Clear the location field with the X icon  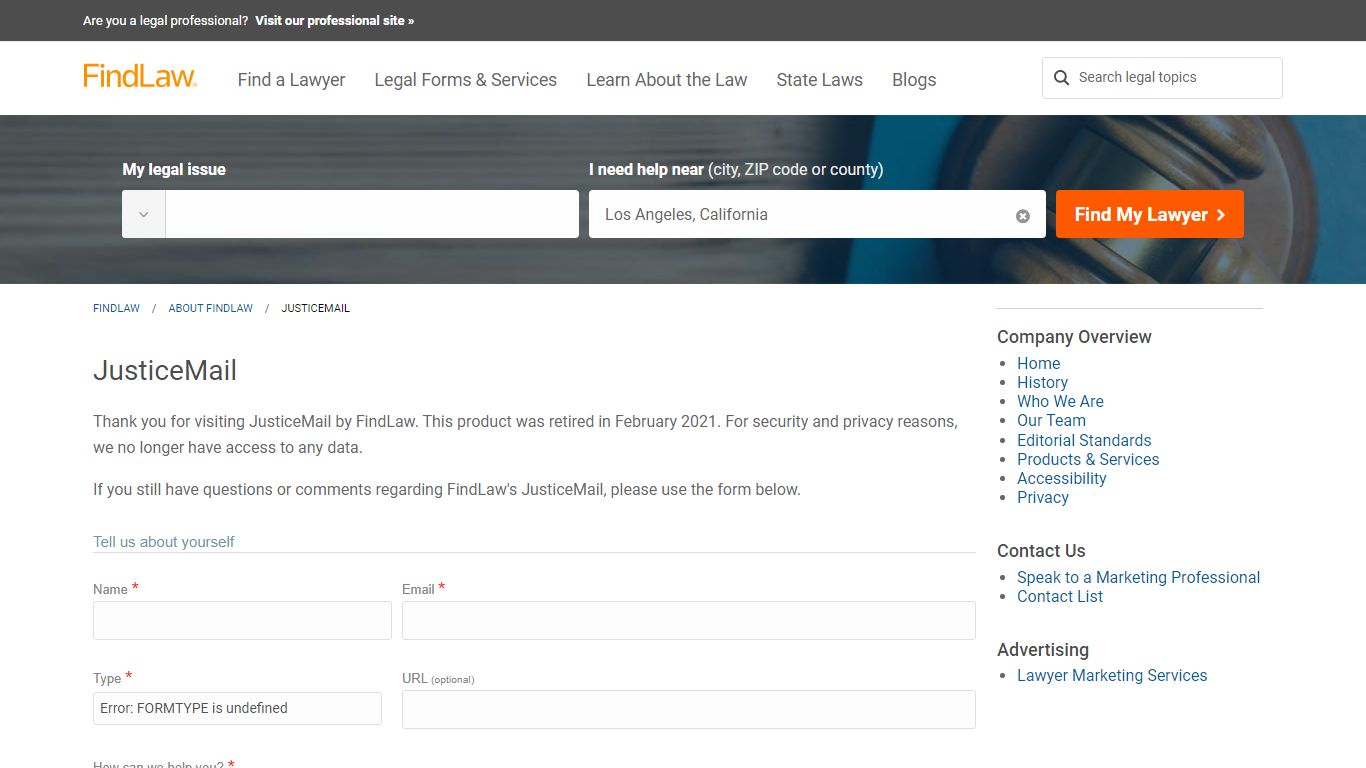pos(1023,216)
